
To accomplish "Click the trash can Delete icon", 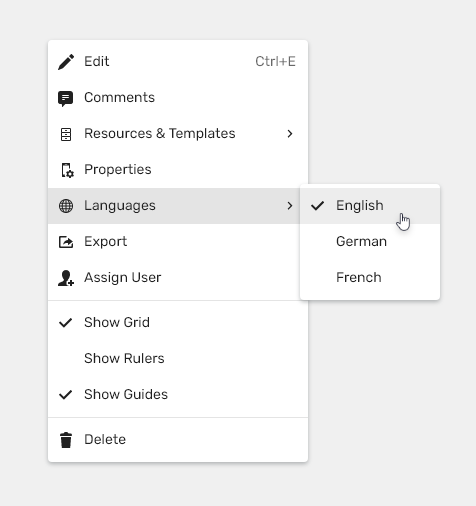I will click(66, 440).
